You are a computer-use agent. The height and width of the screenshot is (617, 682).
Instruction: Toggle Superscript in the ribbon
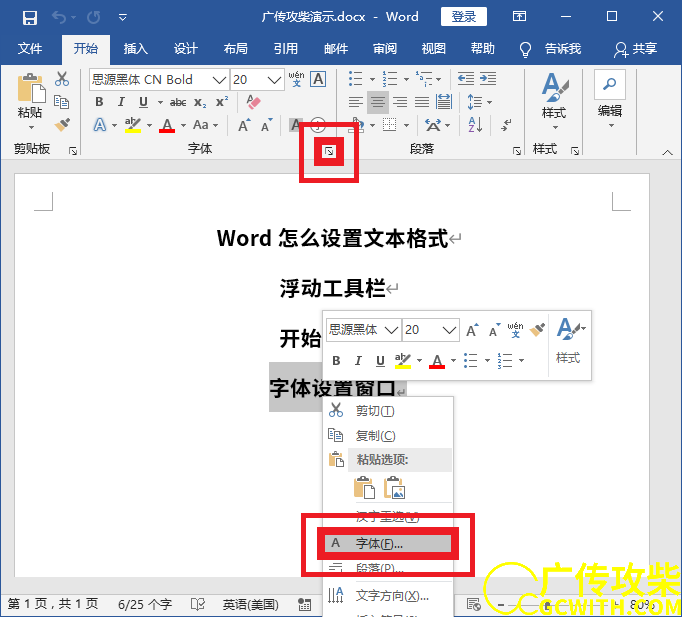pyautogui.click(x=222, y=101)
